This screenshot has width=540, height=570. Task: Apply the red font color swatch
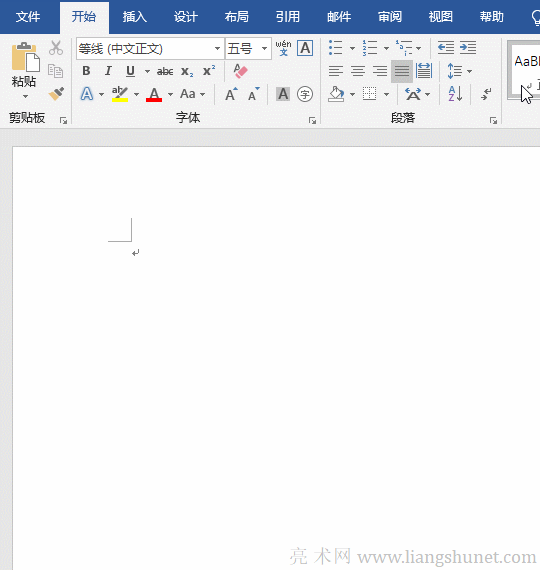coord(154,95)
